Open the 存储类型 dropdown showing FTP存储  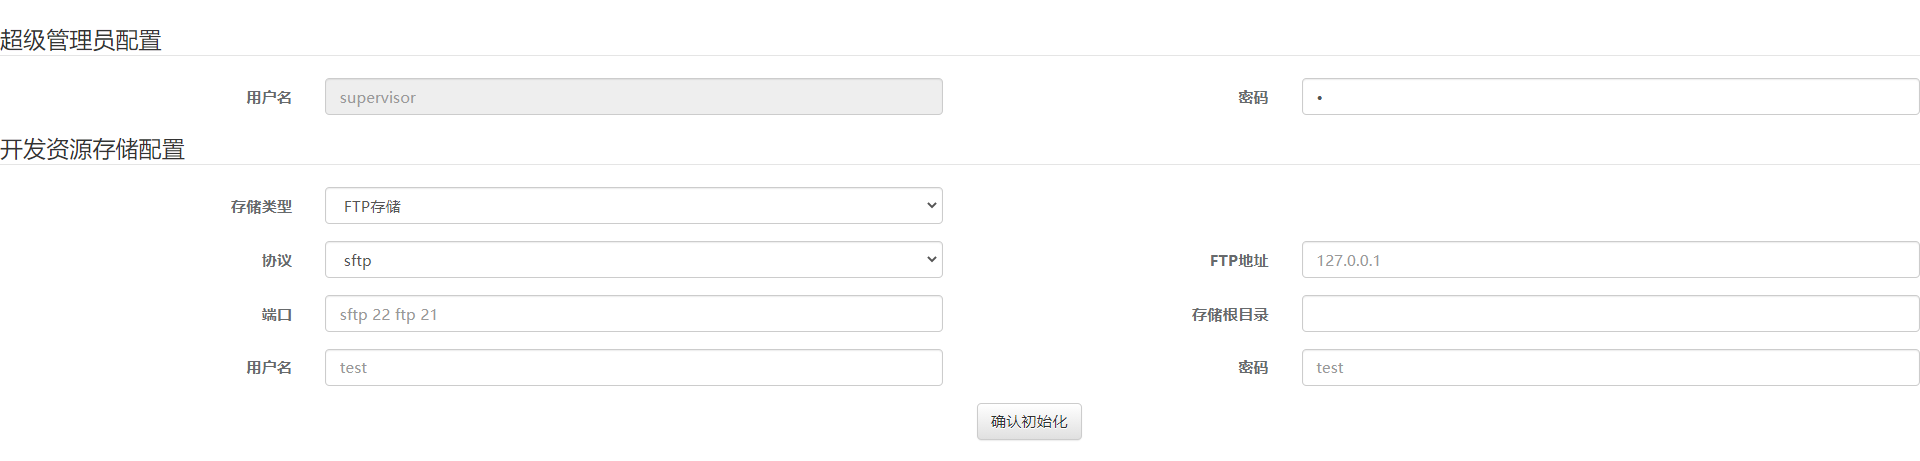(x=634, y=206)
